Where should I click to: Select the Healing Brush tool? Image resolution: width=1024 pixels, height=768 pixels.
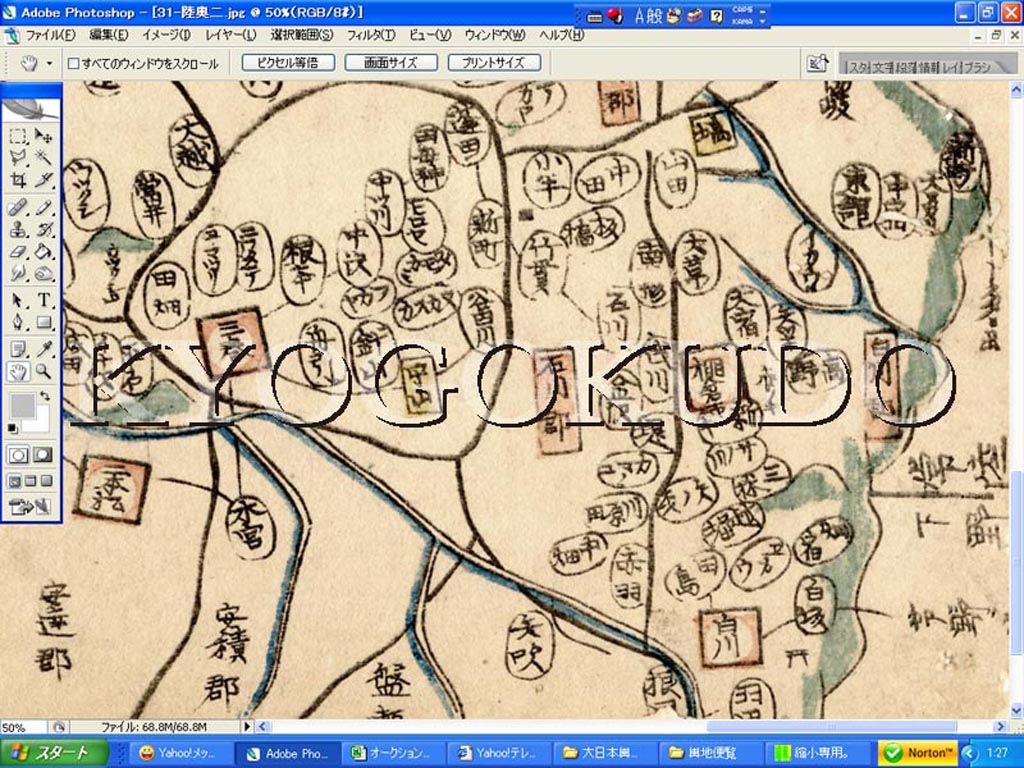click(x=18, y=208)
